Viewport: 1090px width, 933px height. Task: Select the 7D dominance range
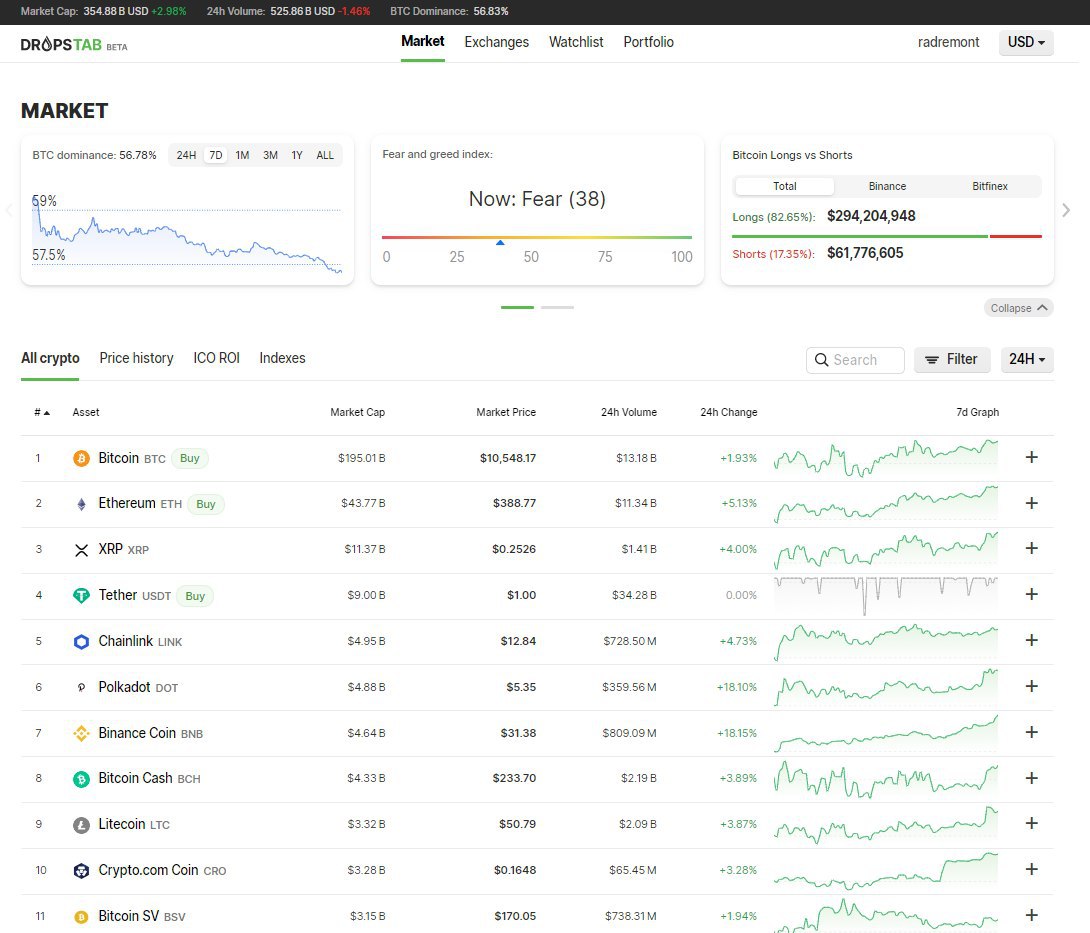coord(216,155)
